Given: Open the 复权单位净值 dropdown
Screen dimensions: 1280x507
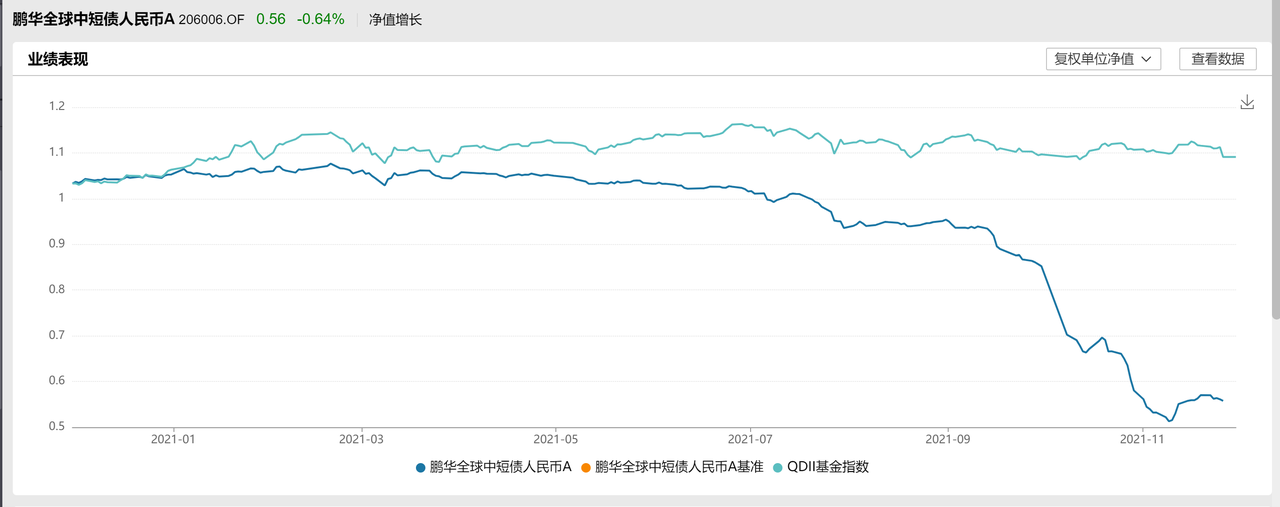Looking at the screenshot, I should (1103, 59).
